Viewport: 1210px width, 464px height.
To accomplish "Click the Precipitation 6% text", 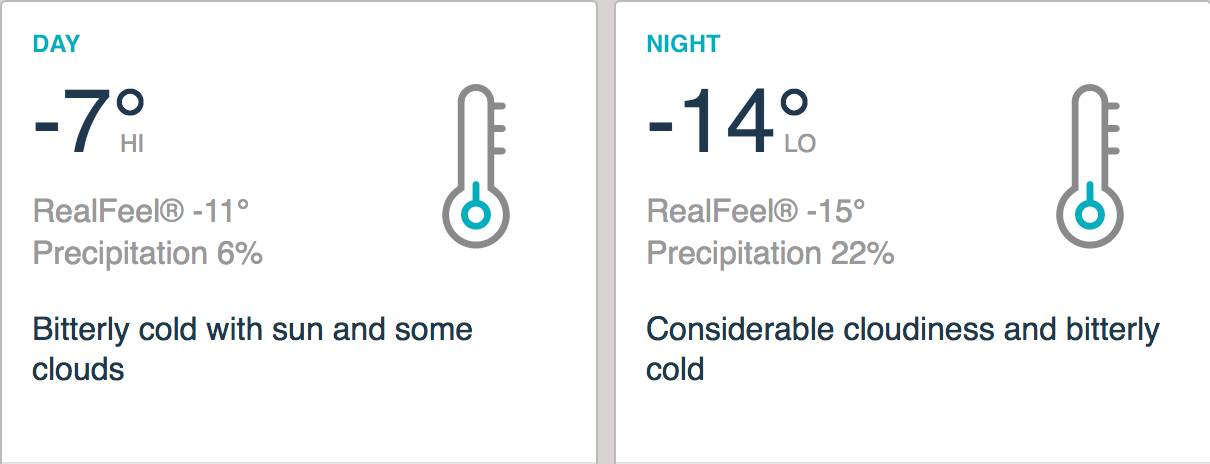I will coord(148,253).
